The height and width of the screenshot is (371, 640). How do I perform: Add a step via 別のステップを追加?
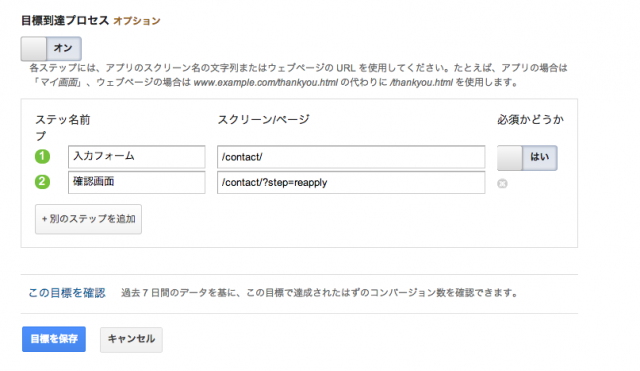coord(88,219)
